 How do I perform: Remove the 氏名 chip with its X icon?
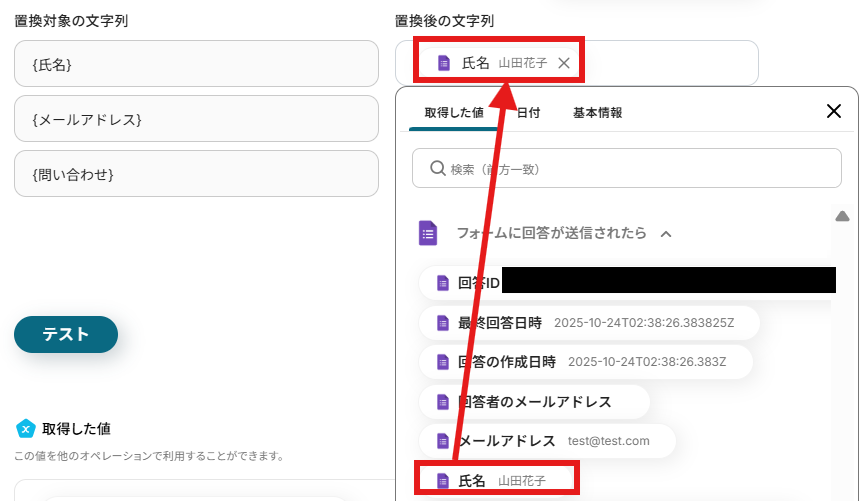(x=563, y=63)
